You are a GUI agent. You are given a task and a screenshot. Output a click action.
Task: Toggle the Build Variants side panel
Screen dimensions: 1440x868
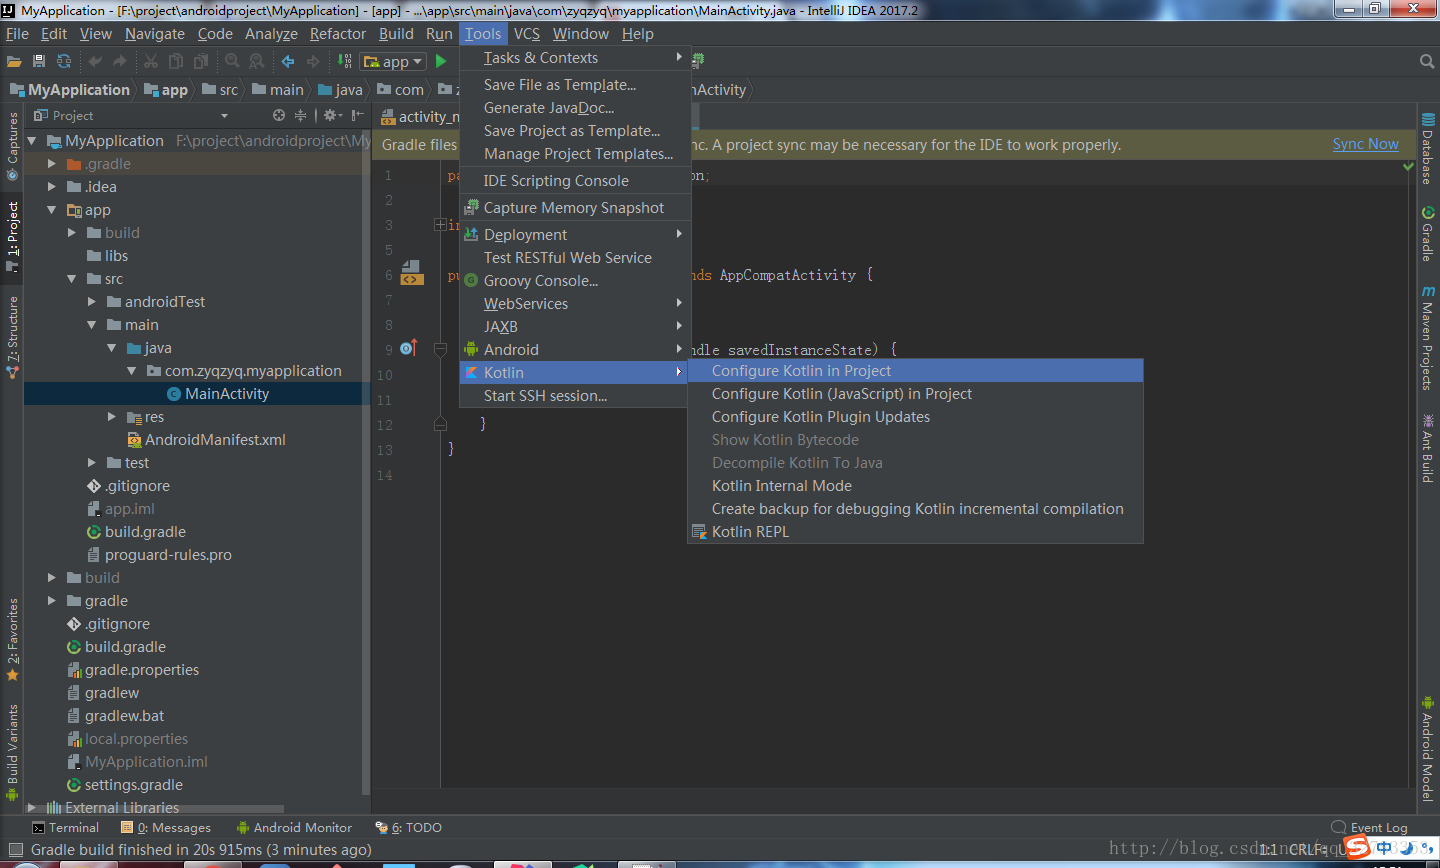[12, 752]
